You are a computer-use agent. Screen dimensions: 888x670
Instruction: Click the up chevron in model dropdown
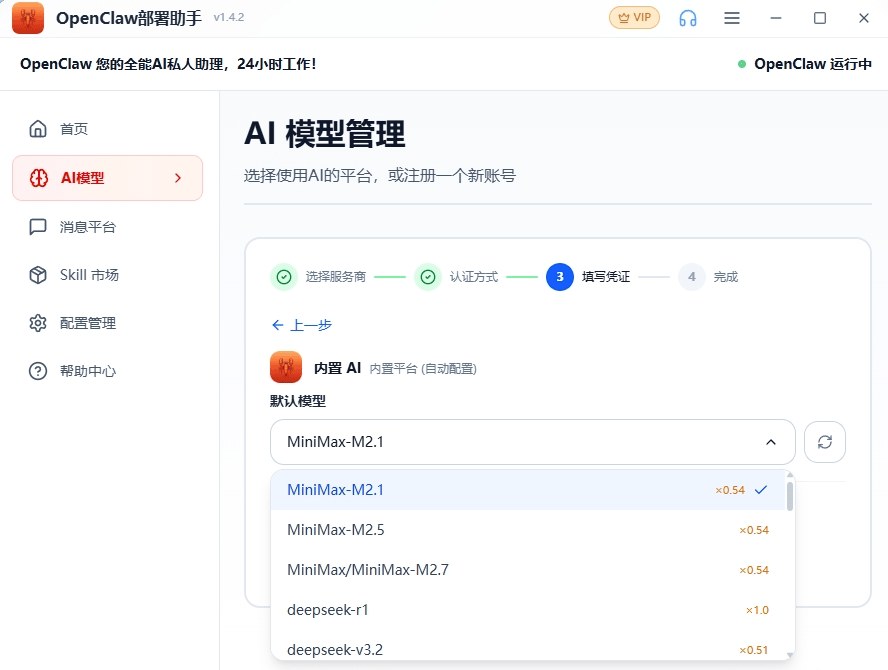[x=771, y=442]
